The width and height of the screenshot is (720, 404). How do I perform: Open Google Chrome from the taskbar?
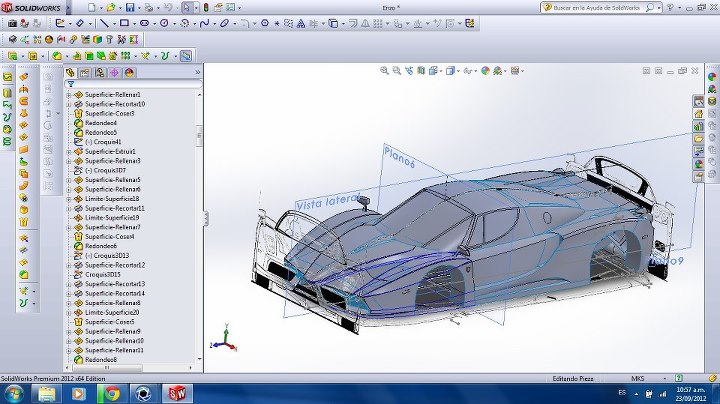click(112, 394)
